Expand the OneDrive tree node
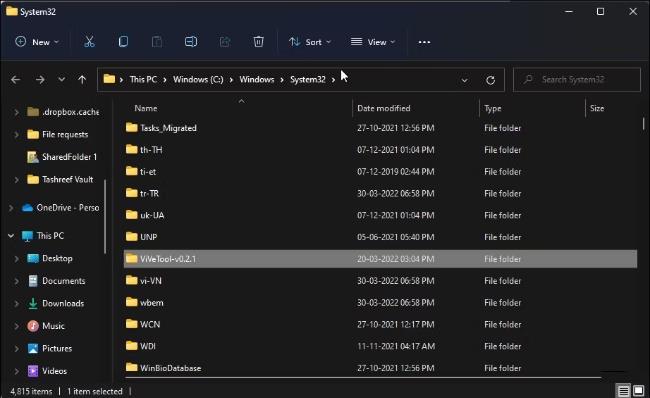 pos(11,208)
